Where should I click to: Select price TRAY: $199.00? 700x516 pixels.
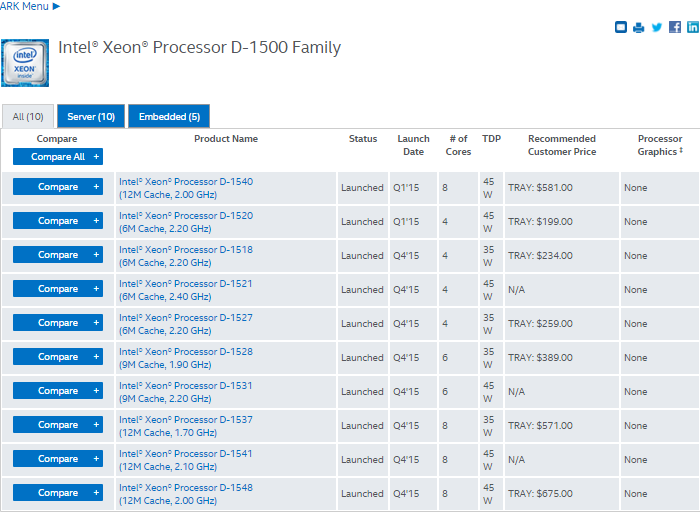coord(540,221)
